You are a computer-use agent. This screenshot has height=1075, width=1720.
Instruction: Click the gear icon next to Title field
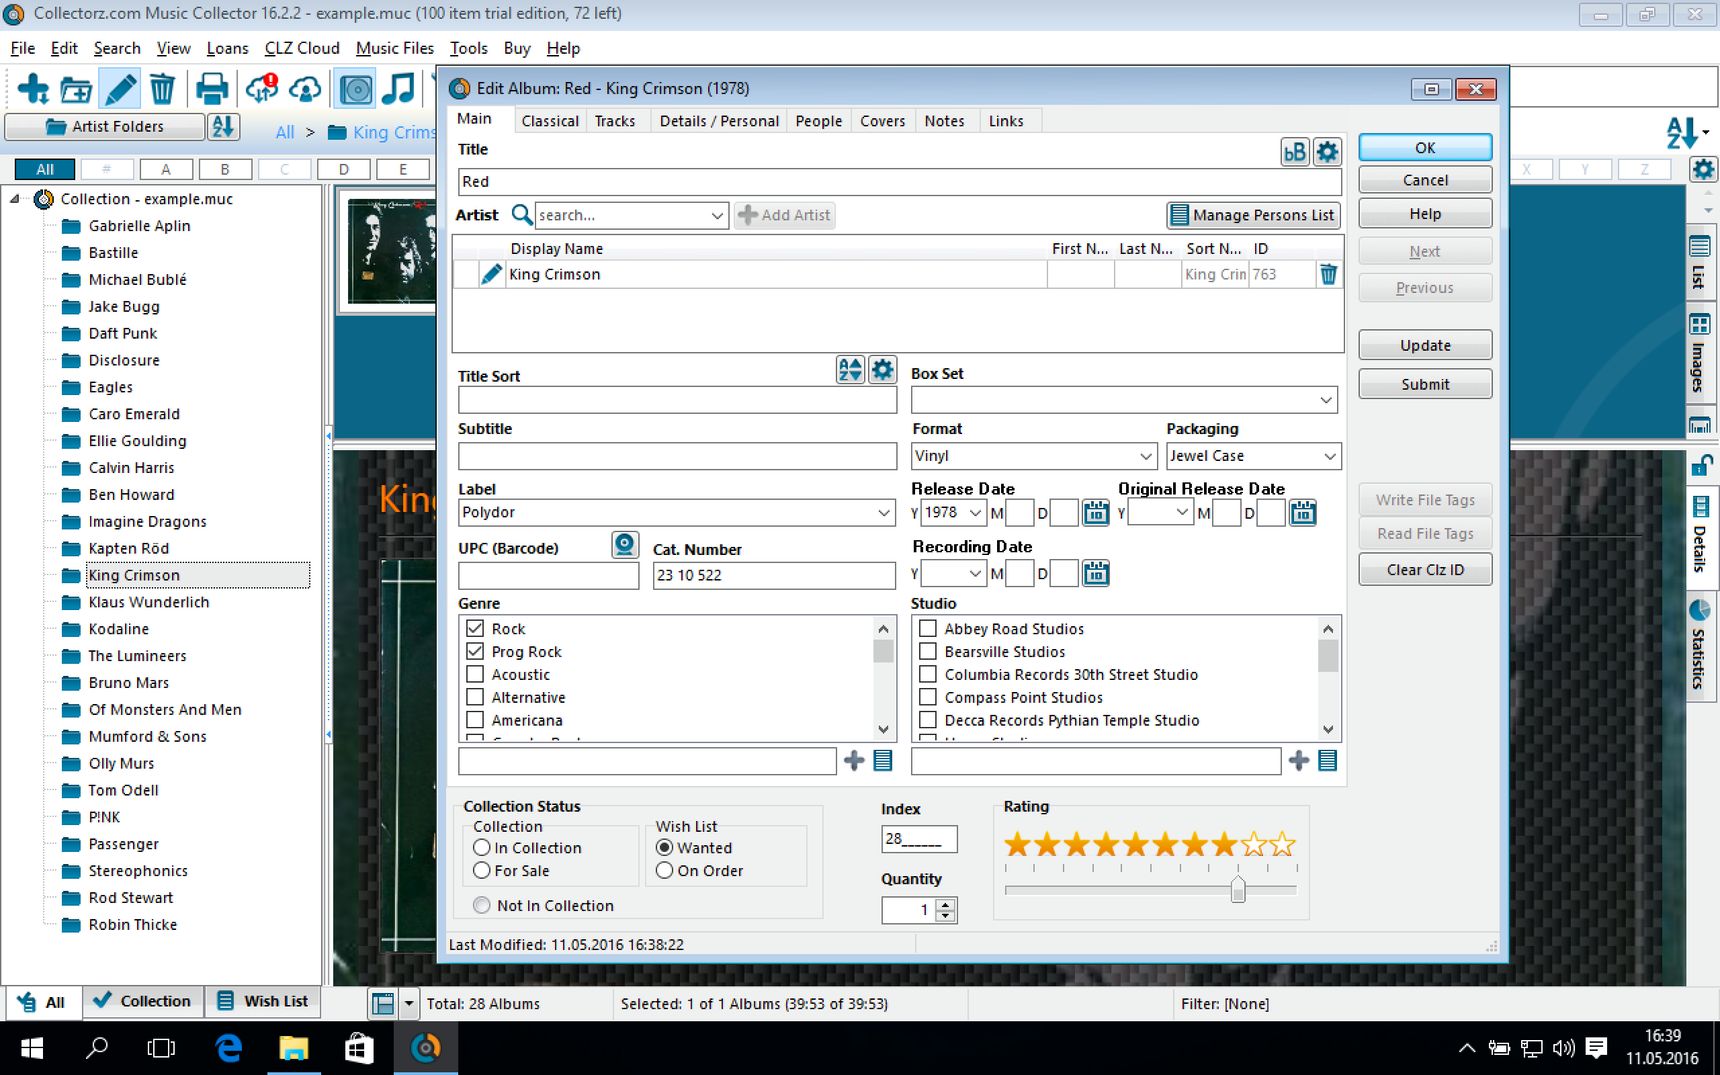[x=1327, y=152]
